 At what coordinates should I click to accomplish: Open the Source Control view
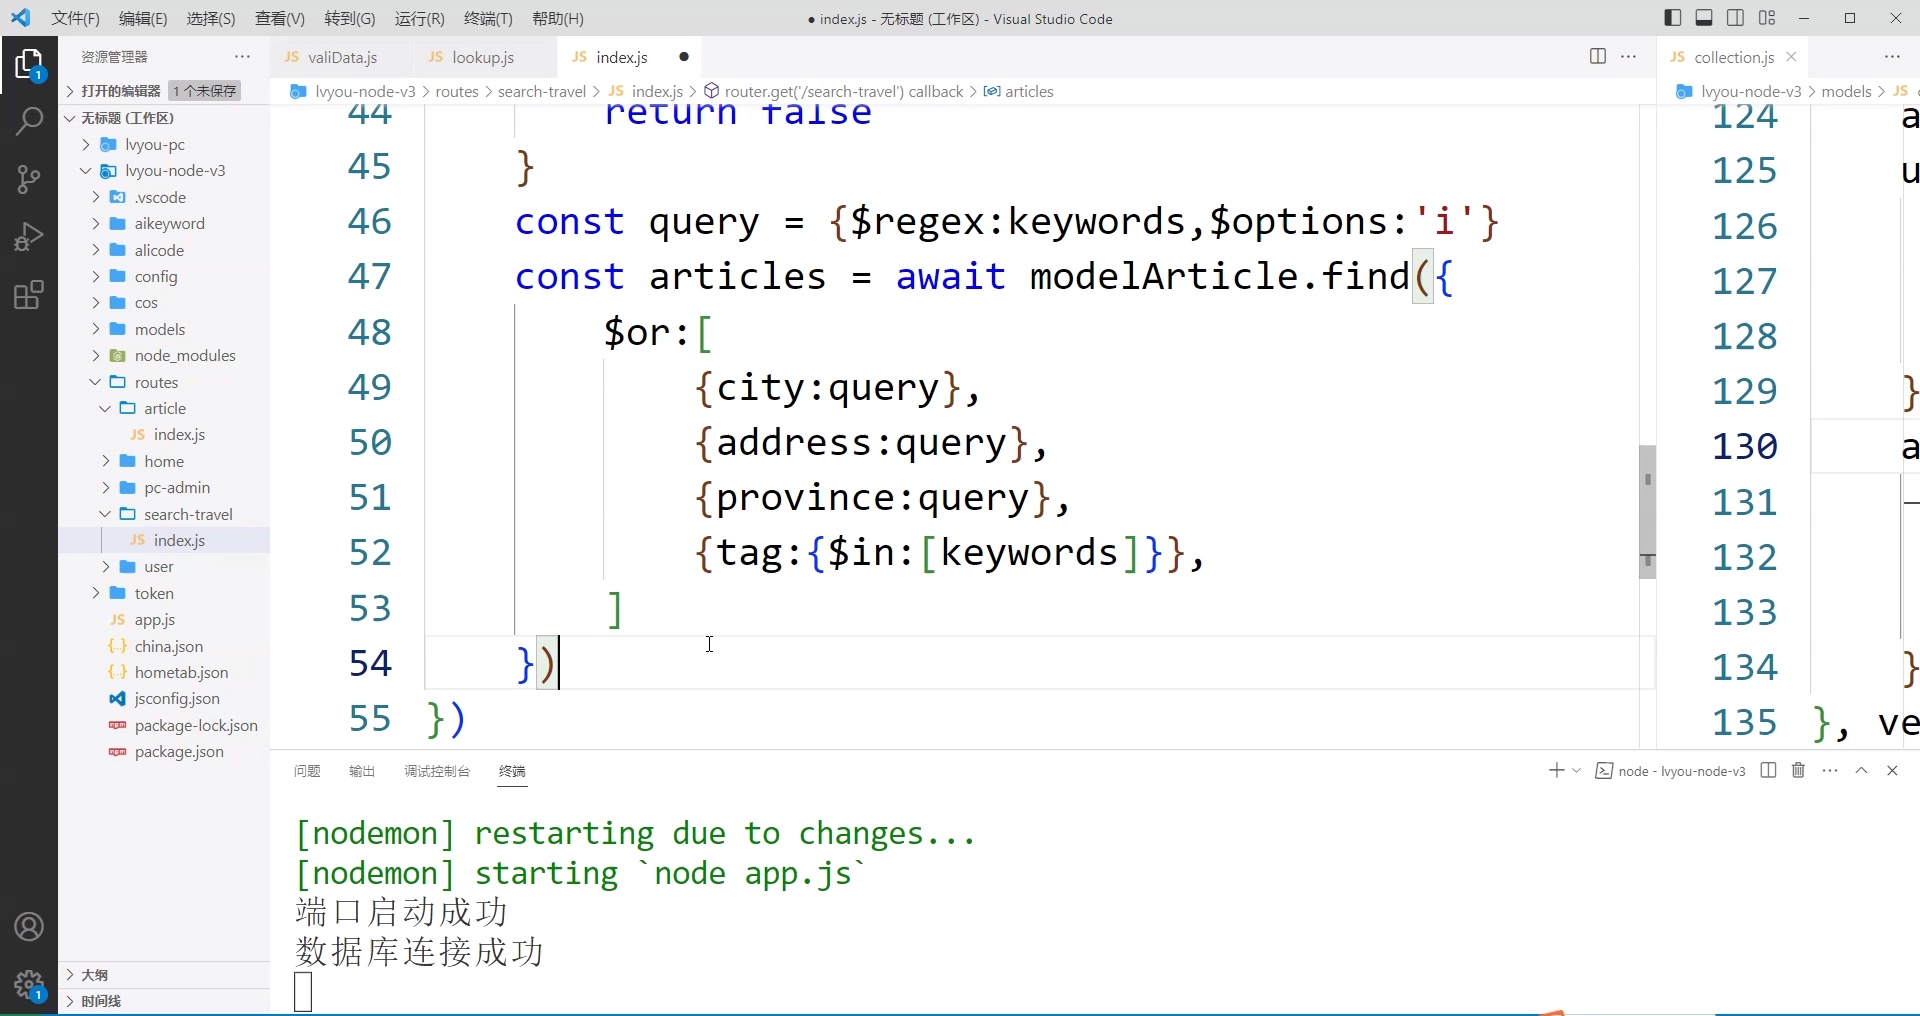click(x=29, y=179)
